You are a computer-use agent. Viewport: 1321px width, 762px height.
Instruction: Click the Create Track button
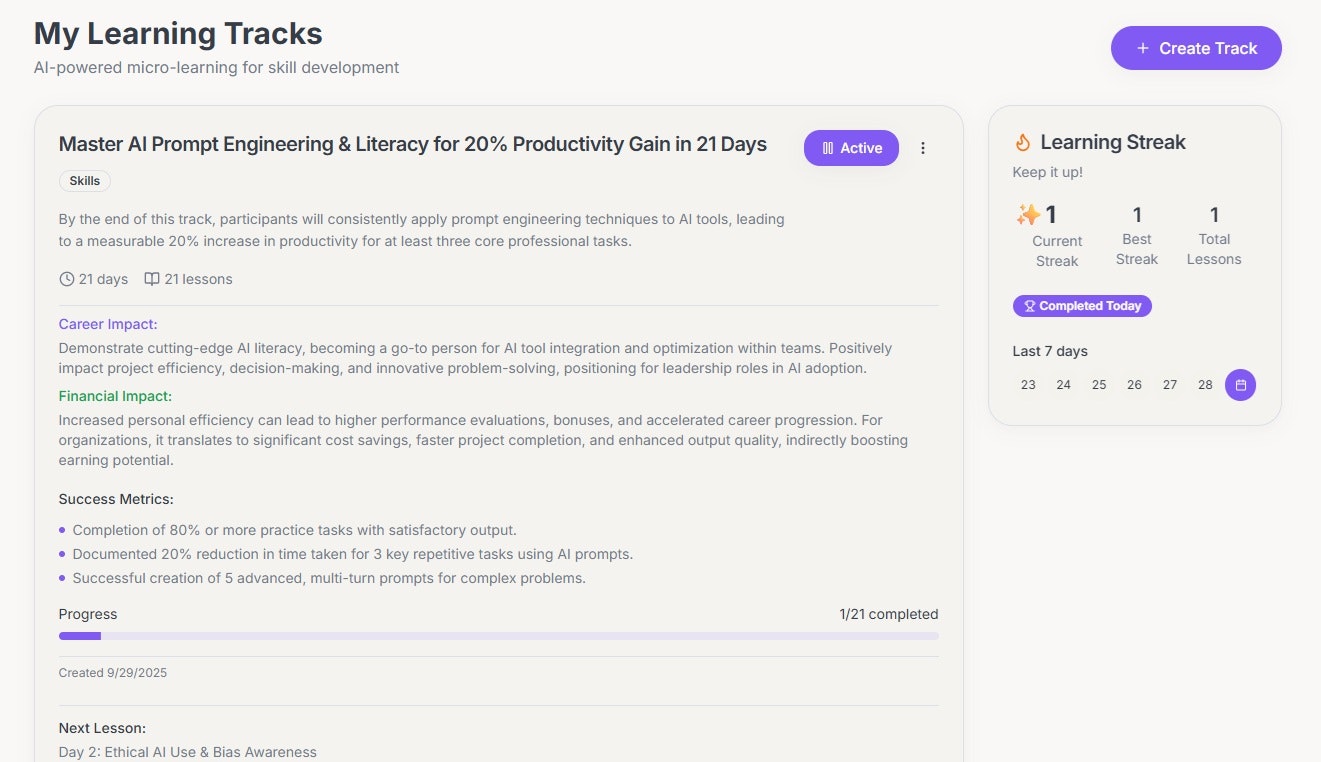(1196, 47)
